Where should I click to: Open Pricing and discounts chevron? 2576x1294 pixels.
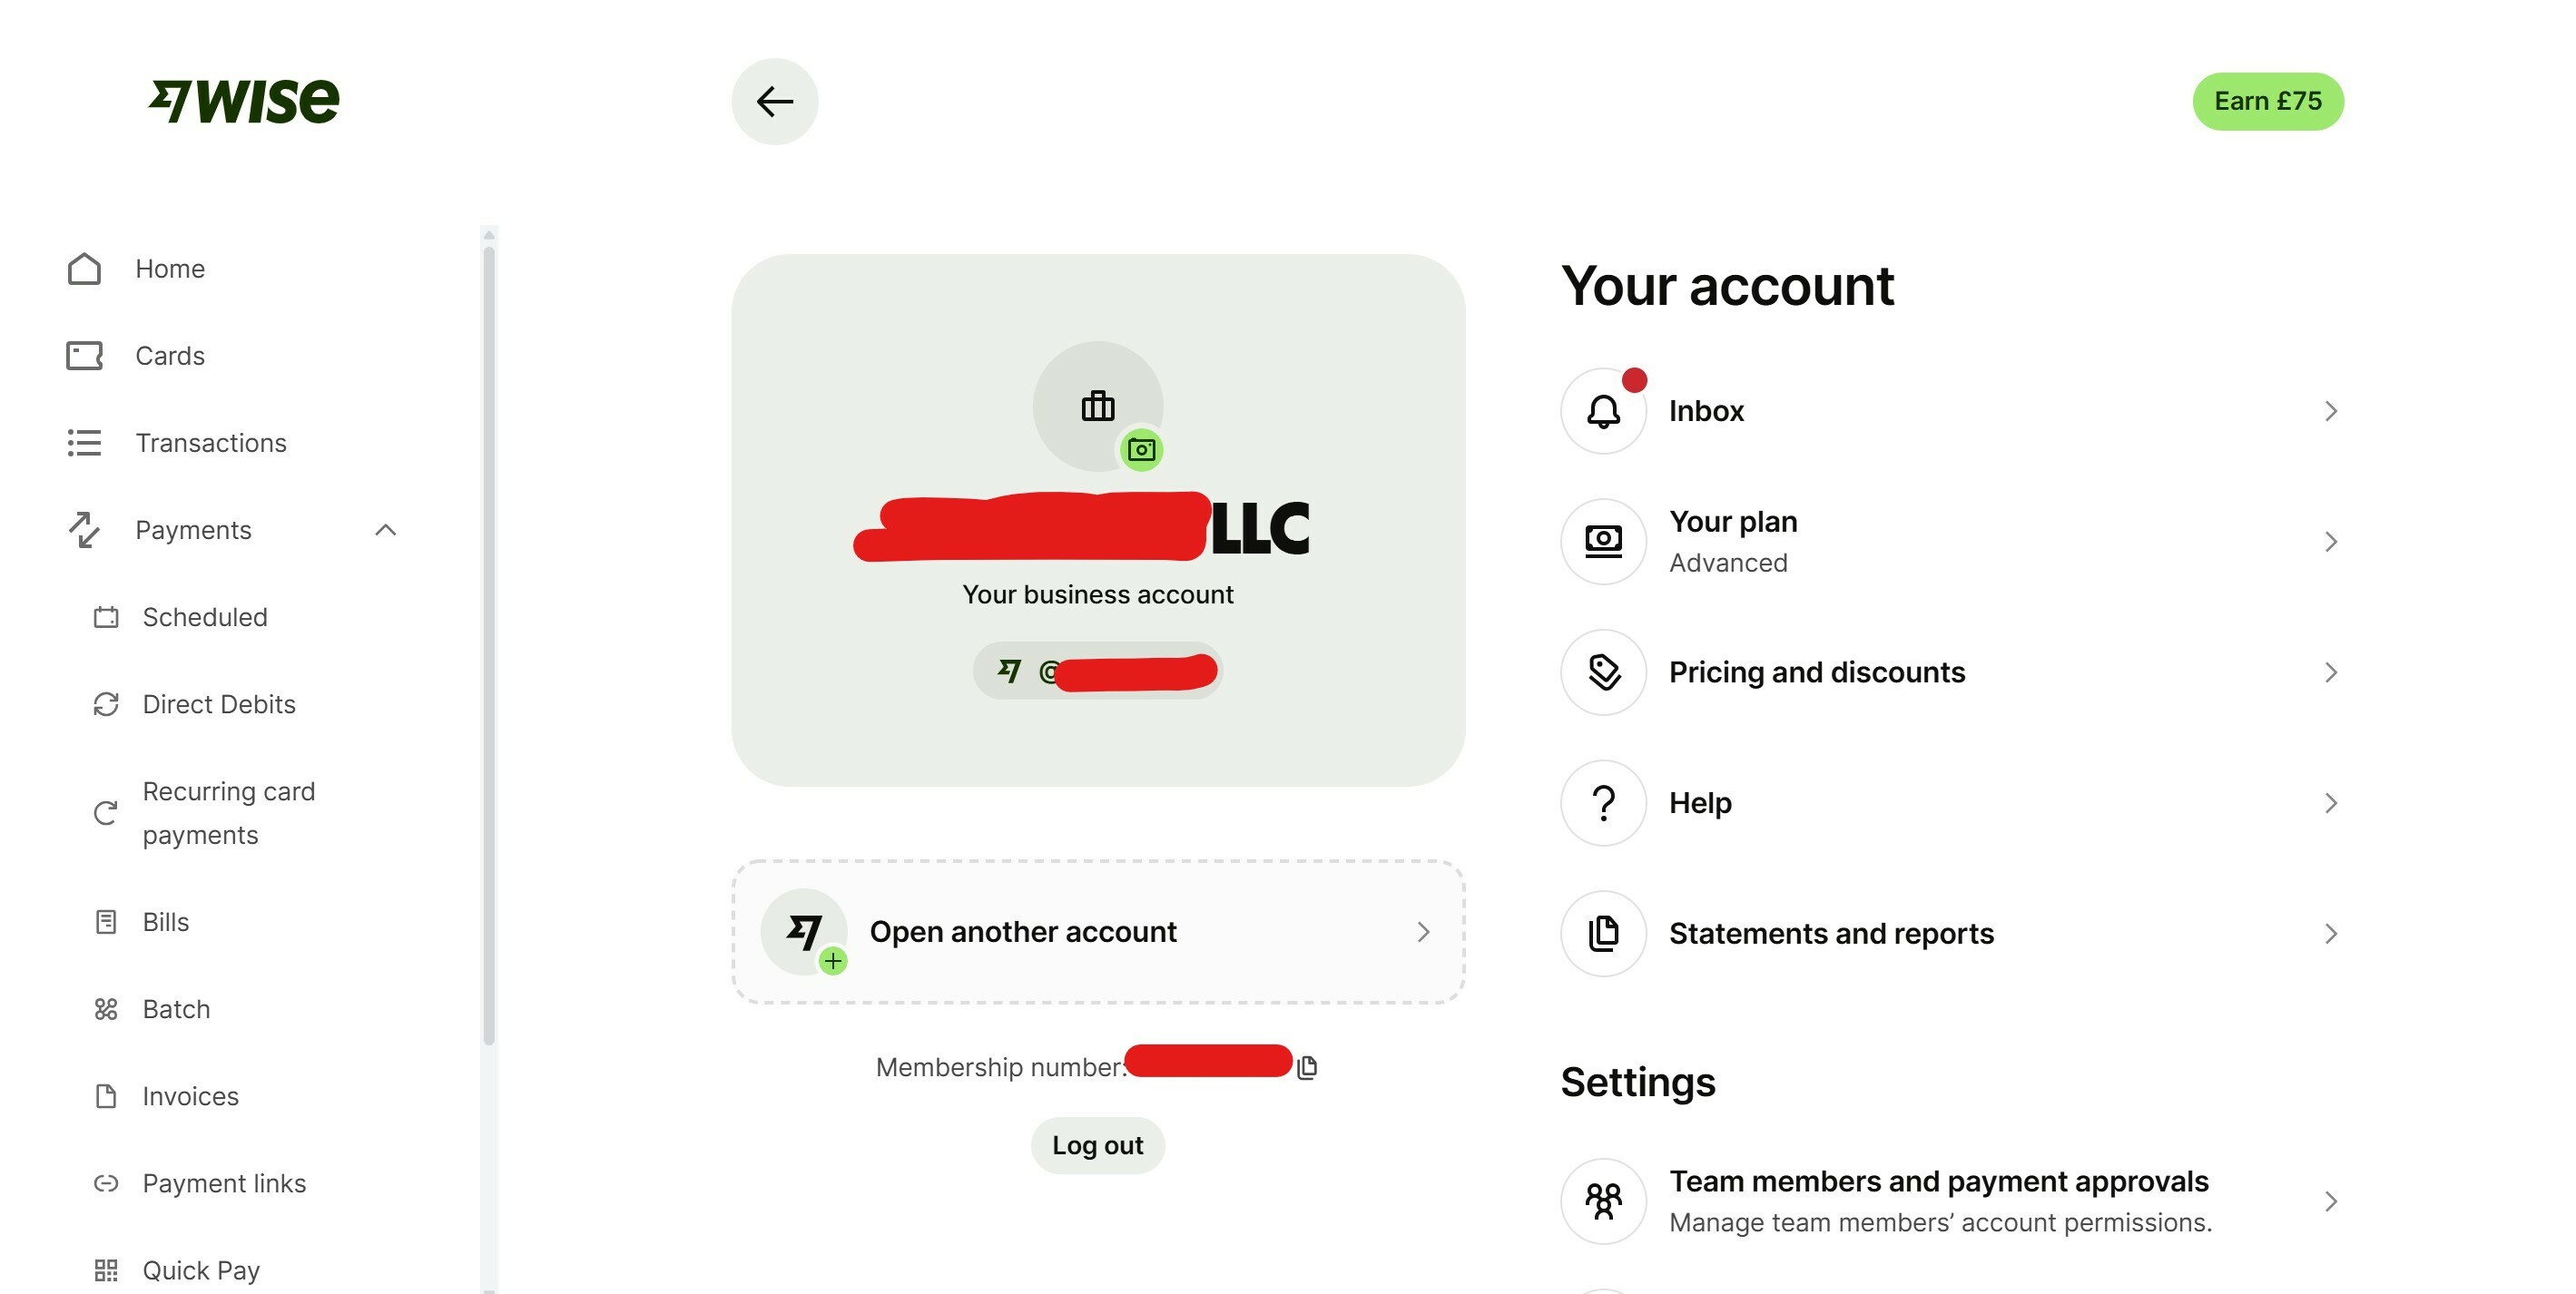click(2330, 672)
